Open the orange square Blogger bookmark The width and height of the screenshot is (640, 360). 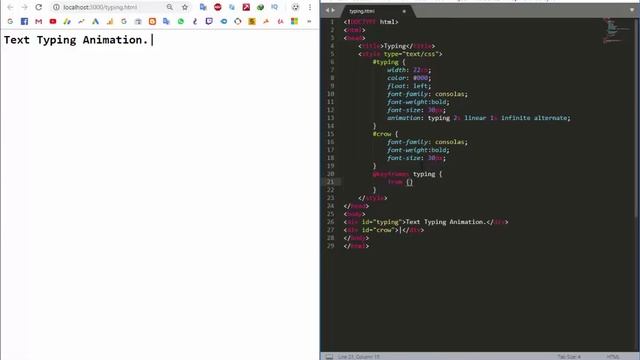[x=152, y=21]
